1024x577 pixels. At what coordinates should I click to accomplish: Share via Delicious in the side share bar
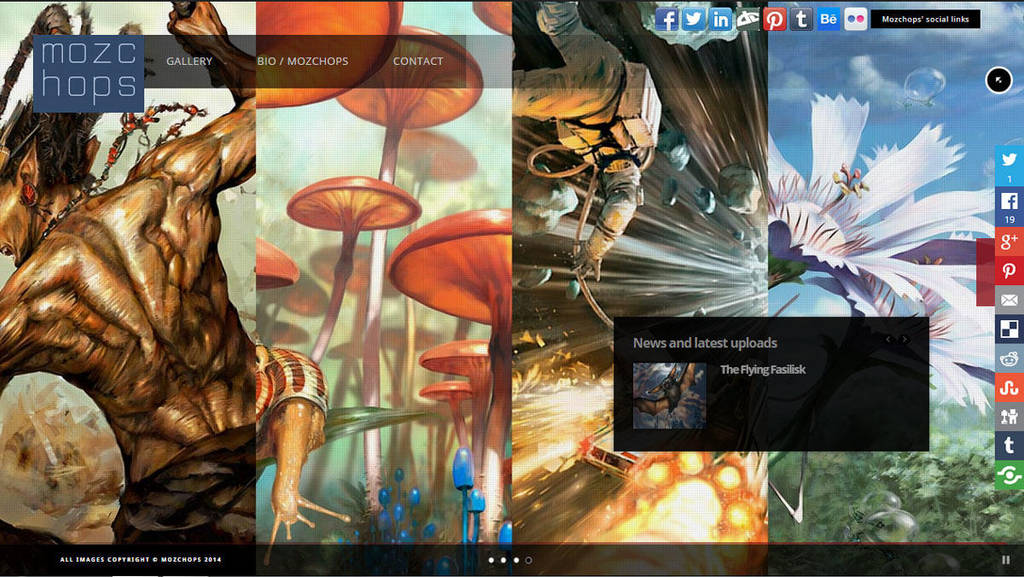point(1009,329)
